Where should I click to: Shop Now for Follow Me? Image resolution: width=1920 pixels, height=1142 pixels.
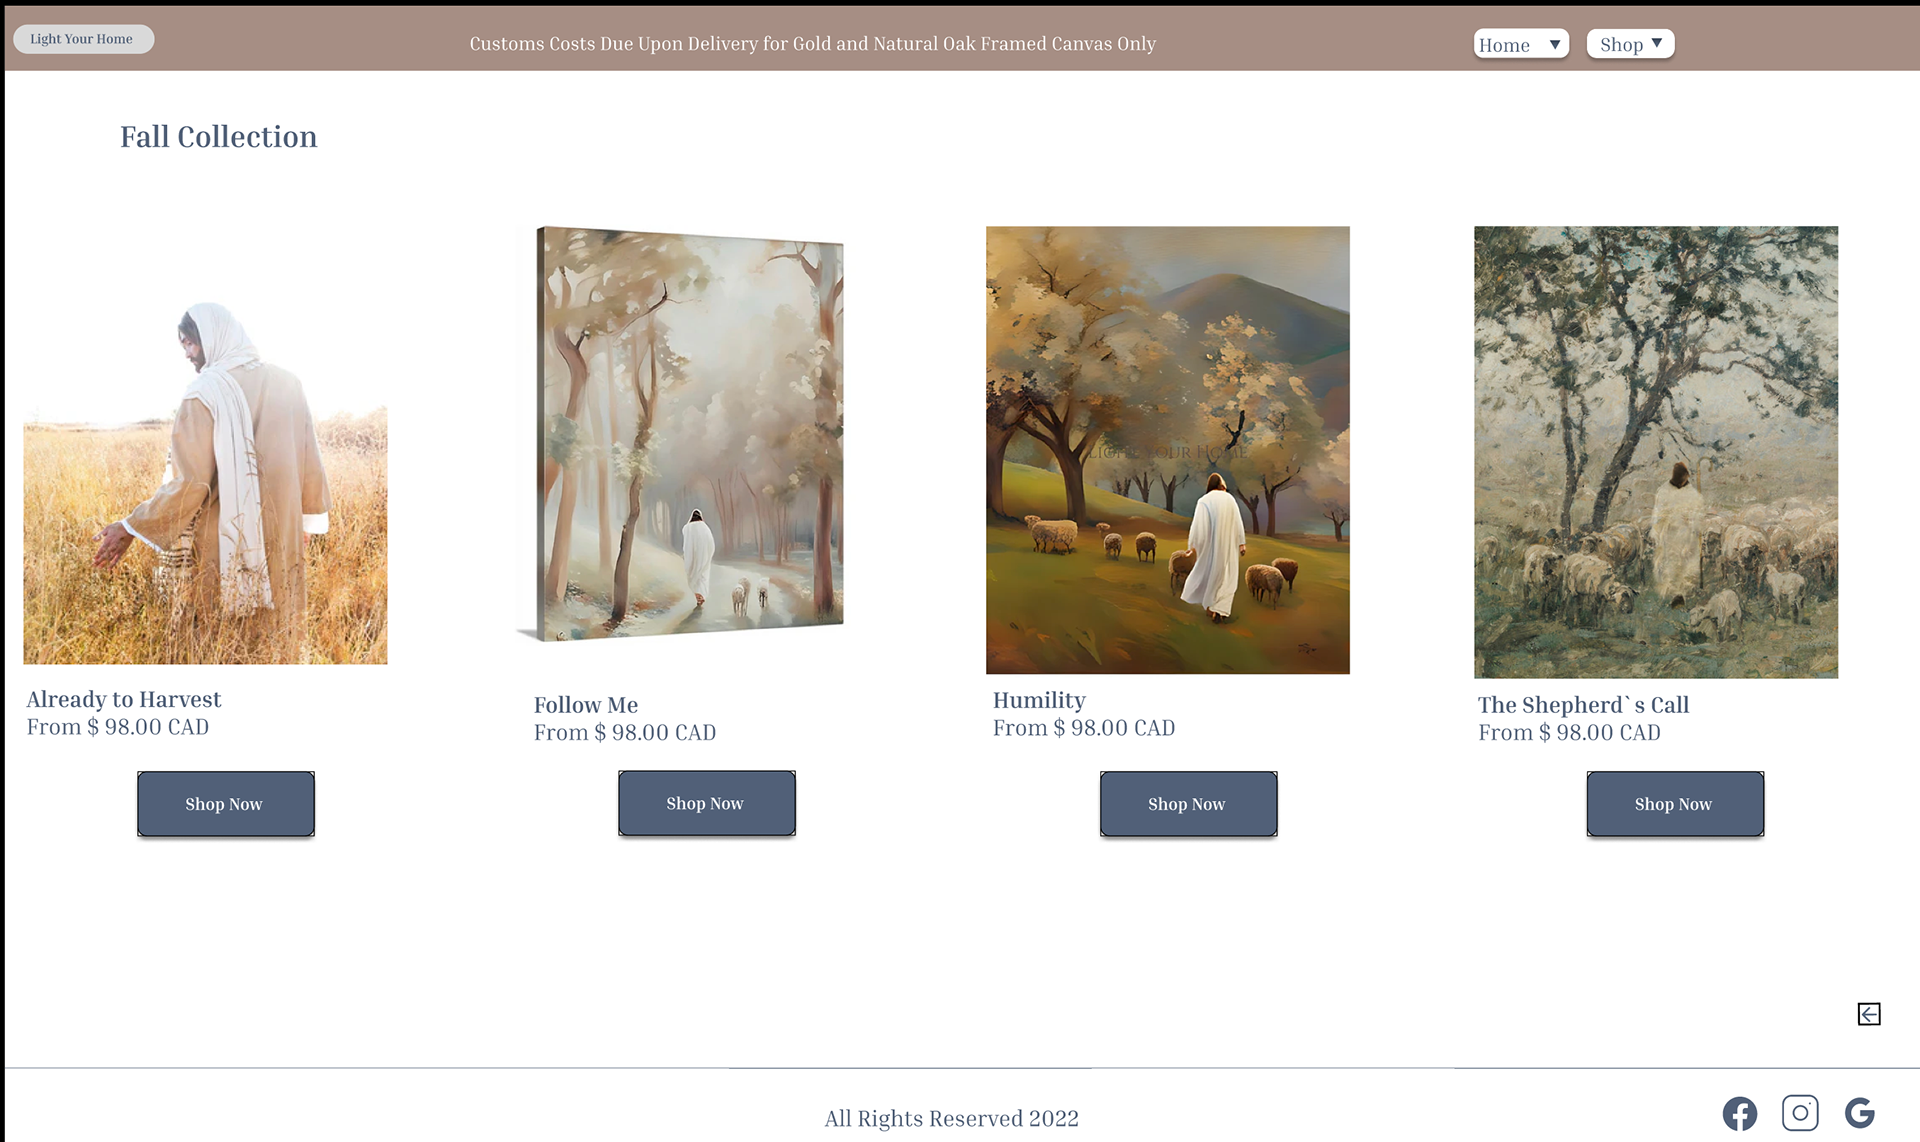coord(707,803)
